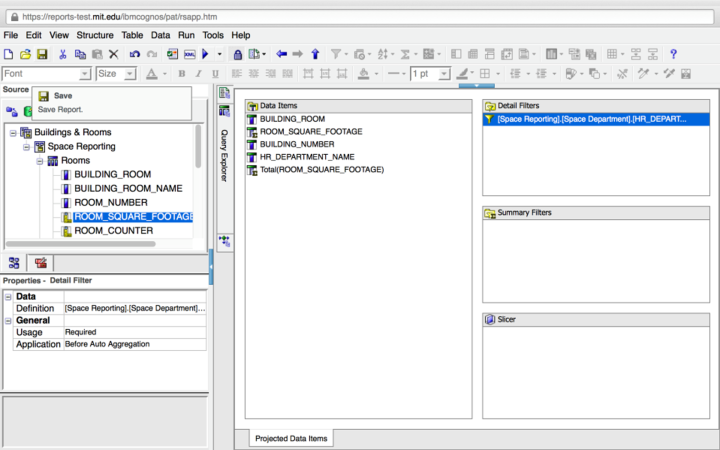Toggle Underline text formatting
This screenshot has height=450, width=720.
212,74
